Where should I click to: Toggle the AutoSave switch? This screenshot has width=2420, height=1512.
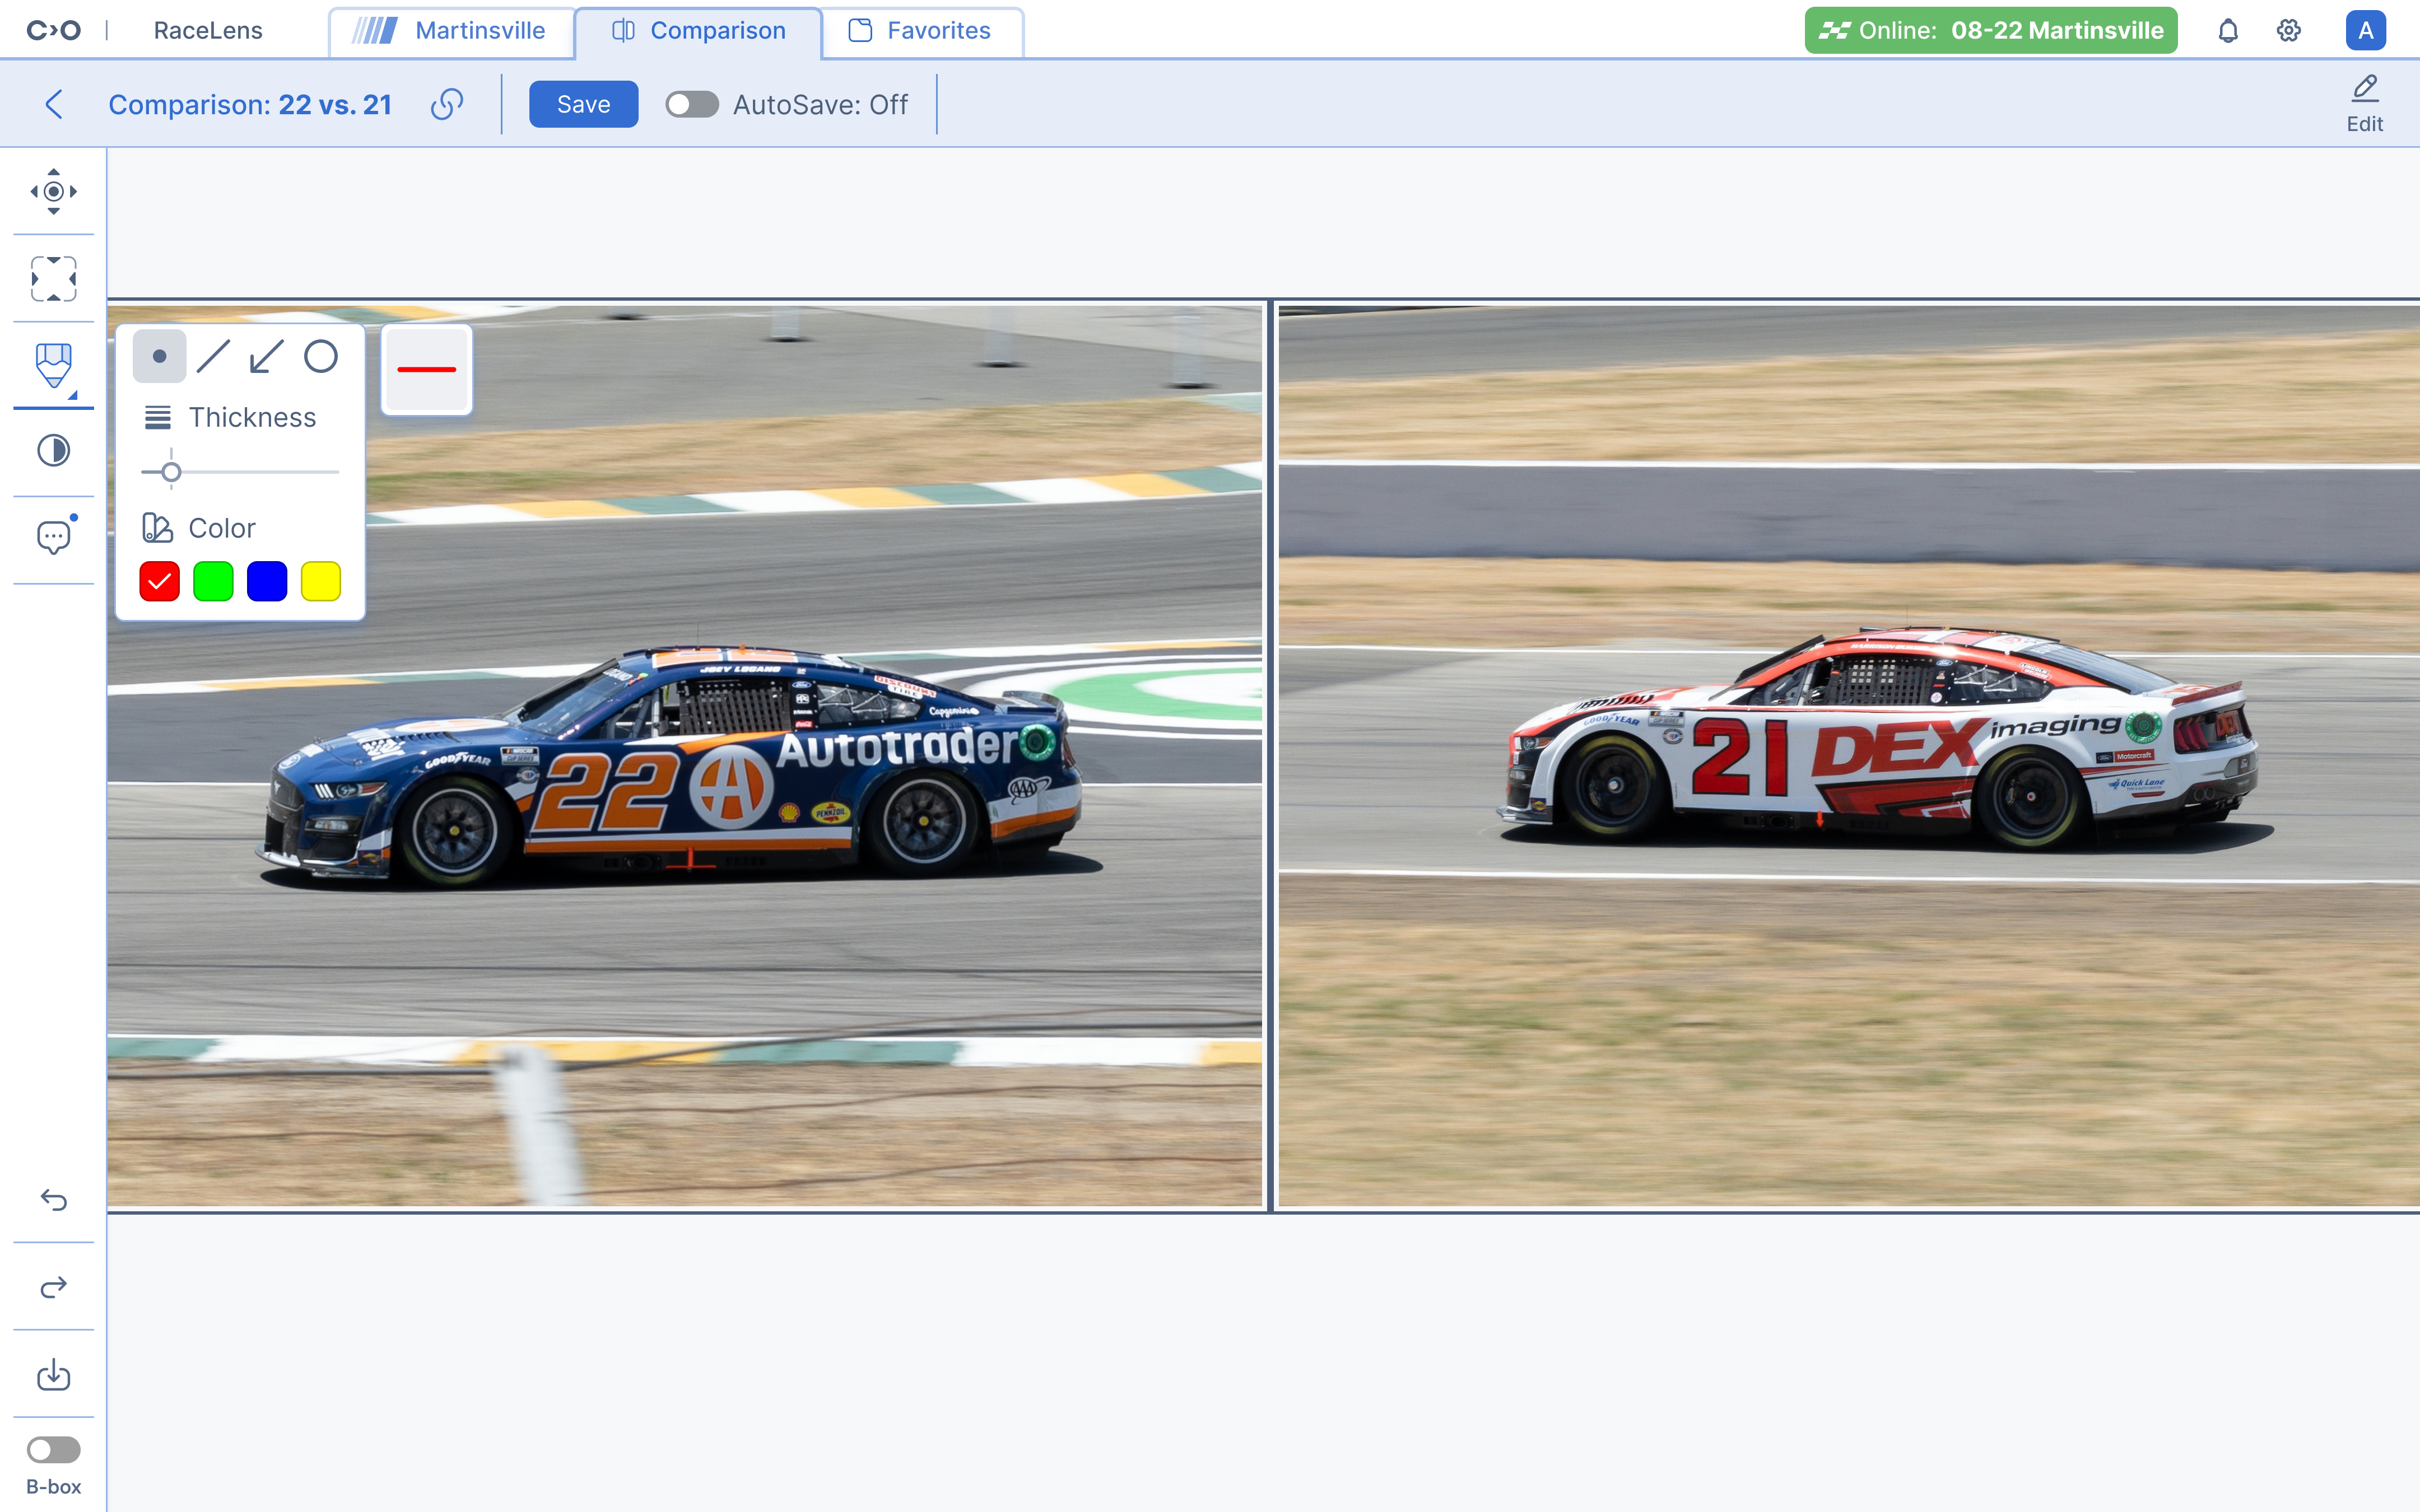(x=692, y=104)
